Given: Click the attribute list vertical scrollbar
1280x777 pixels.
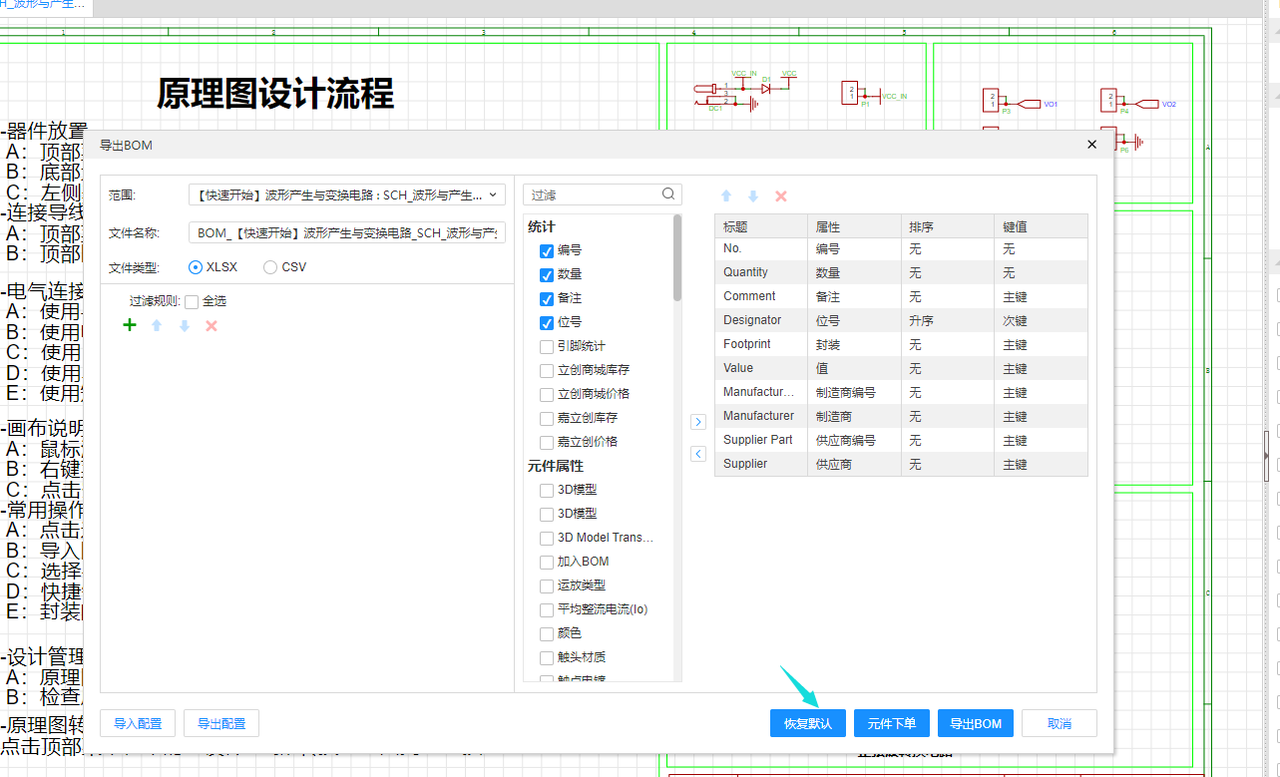Looking at the screenshot, I should (x=678, y=258).
